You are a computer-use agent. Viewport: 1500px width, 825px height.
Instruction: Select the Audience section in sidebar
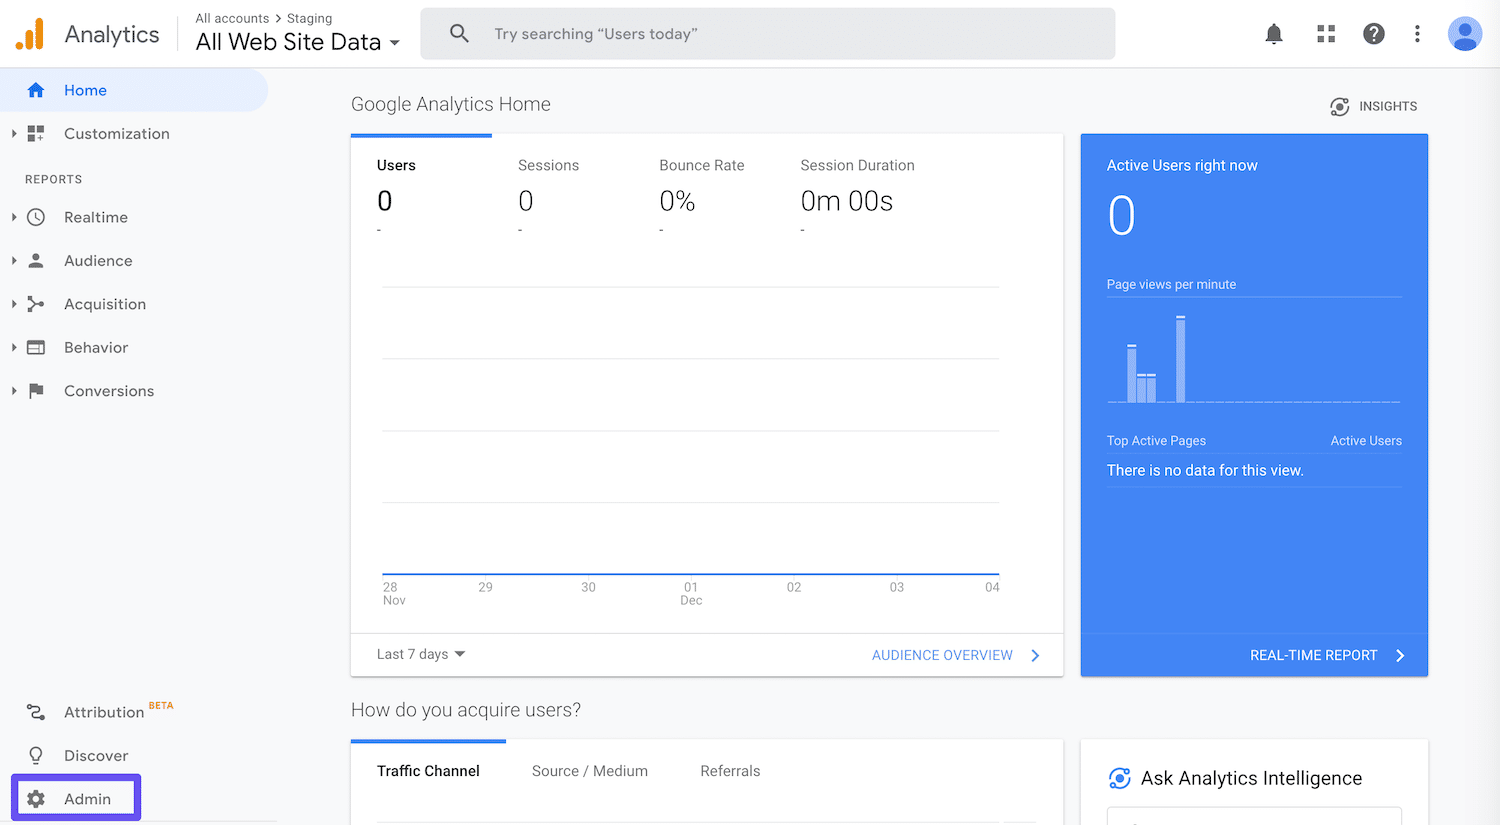(x=97, y=260)
